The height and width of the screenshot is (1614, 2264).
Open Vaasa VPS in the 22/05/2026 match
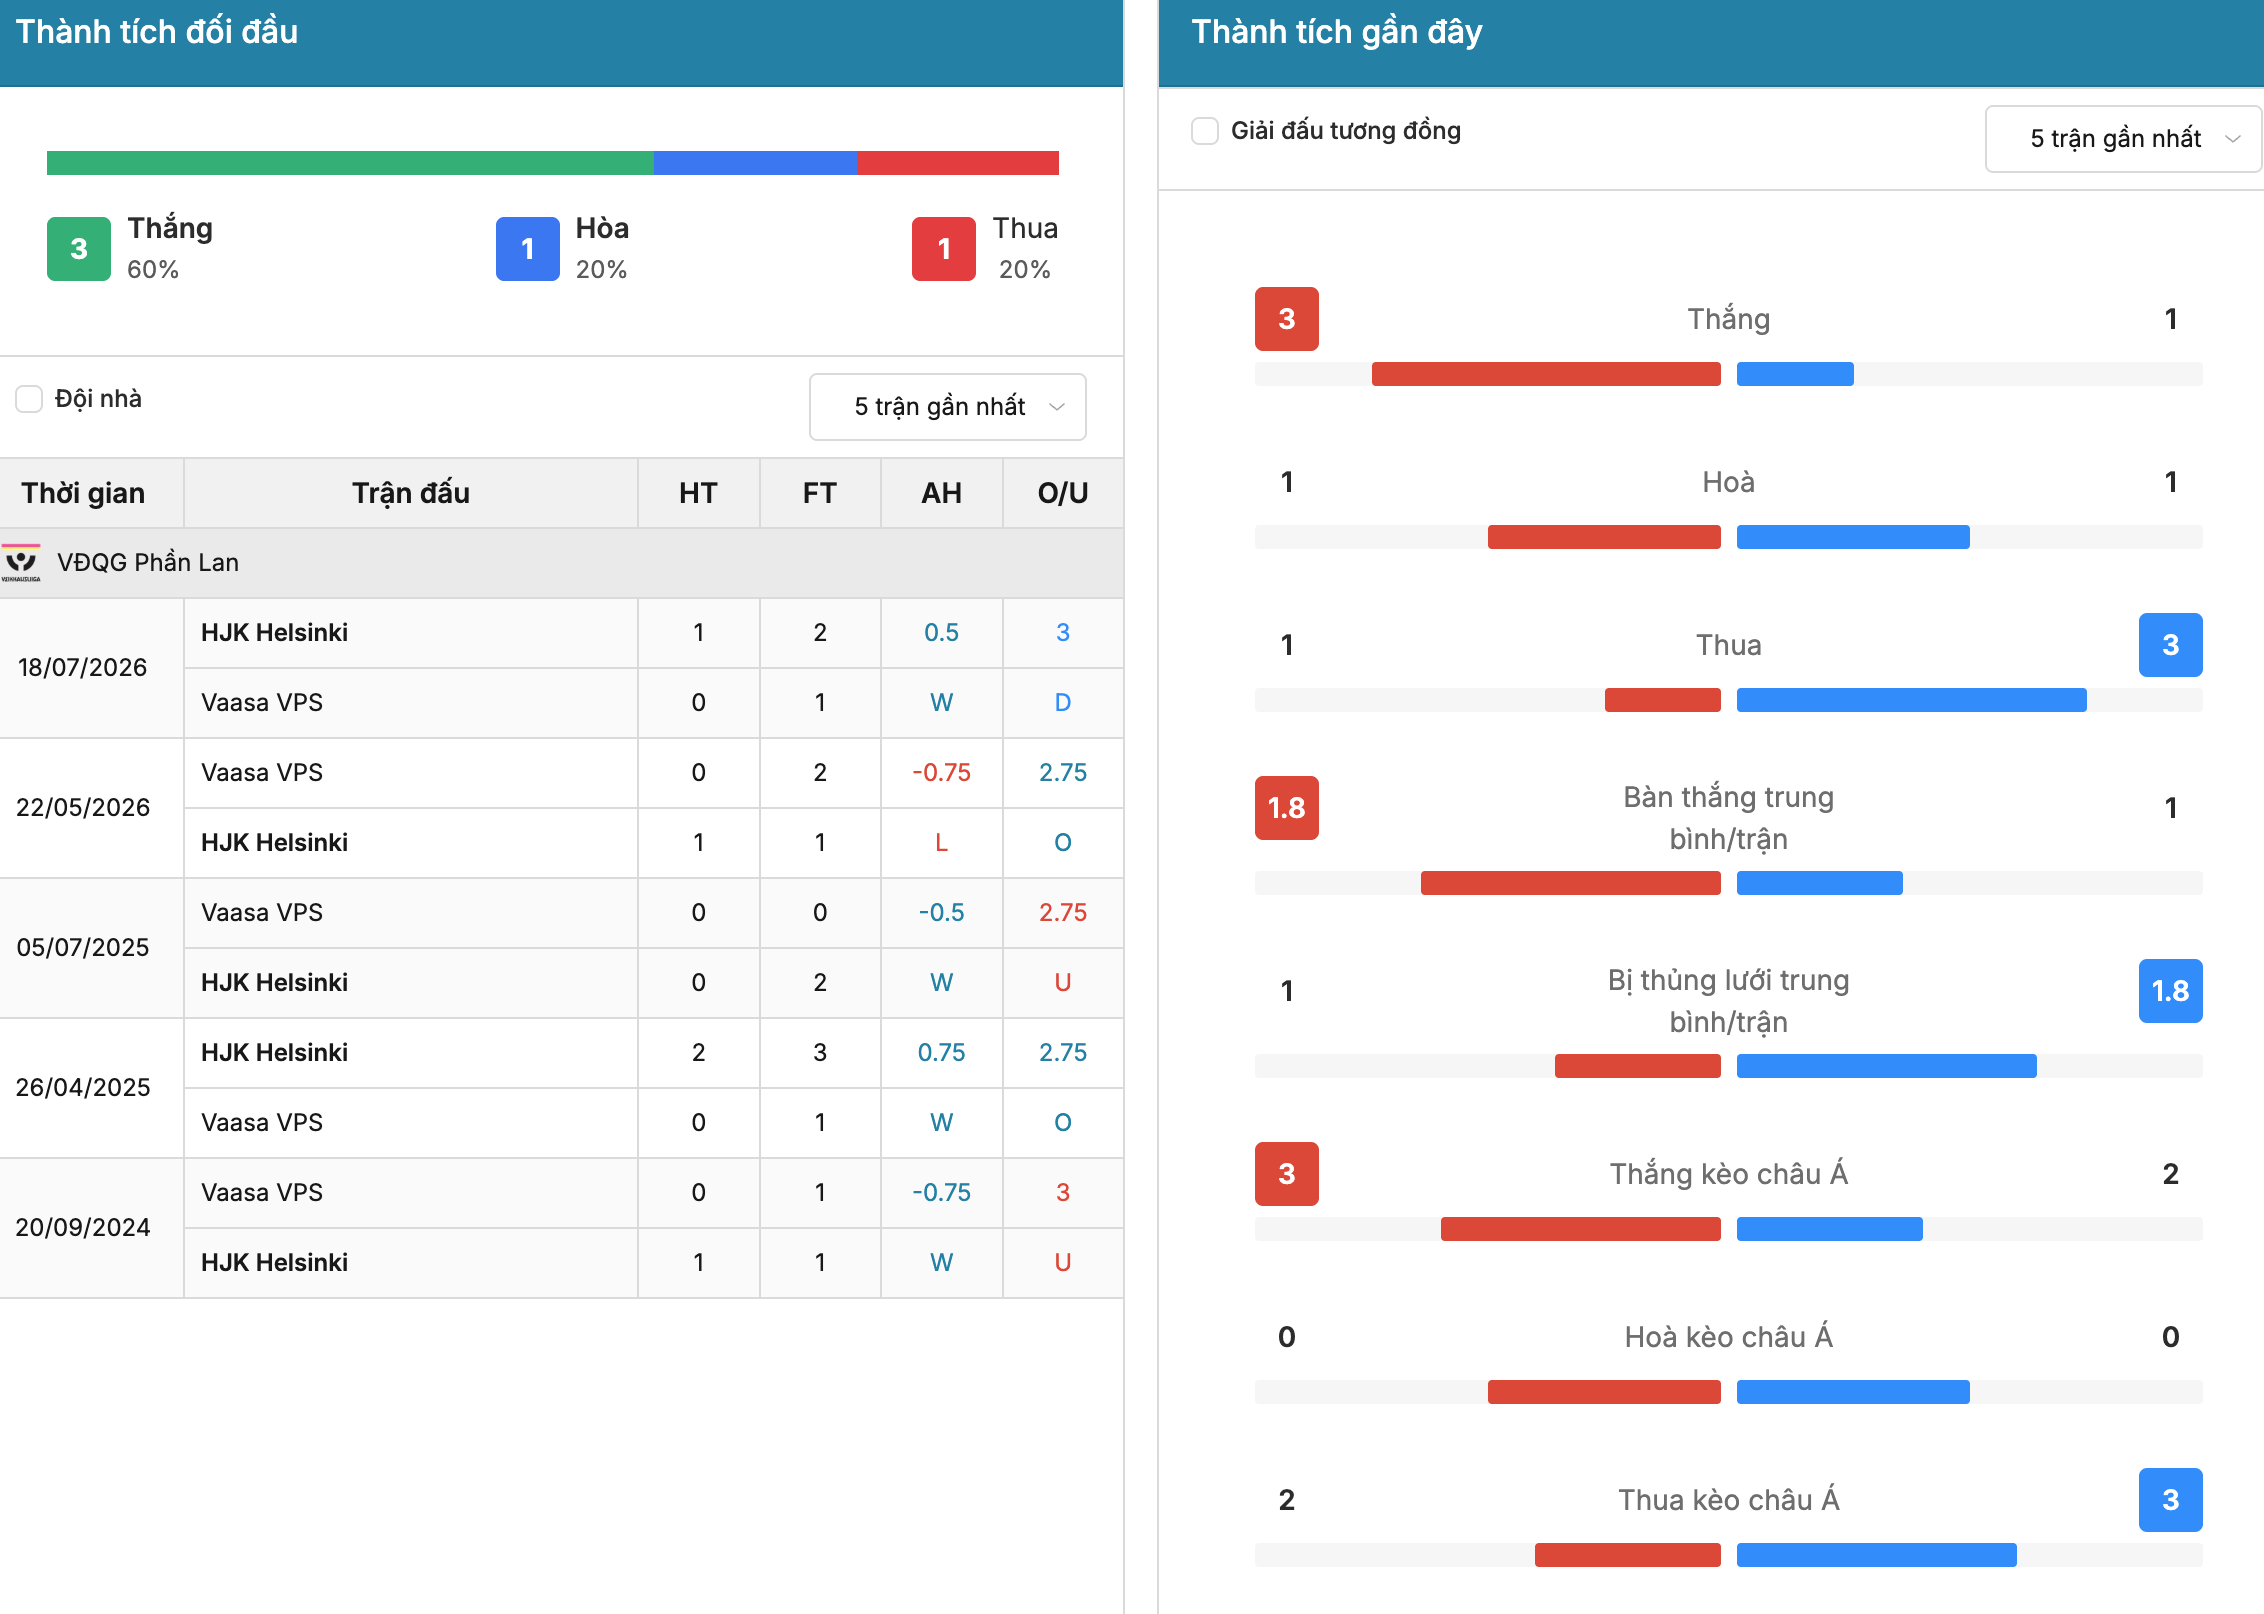click(x=262, y=773)
